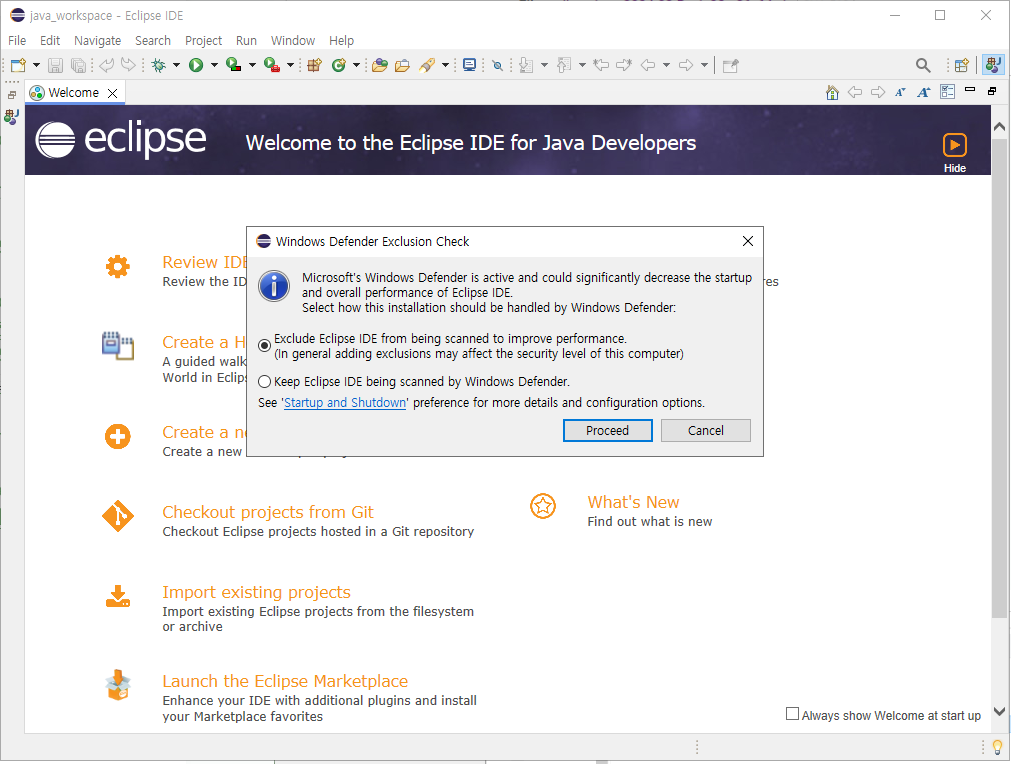1011x764 pixels.
Task: Expand the Back history dropdown arrow
Action: coord(666,65)
